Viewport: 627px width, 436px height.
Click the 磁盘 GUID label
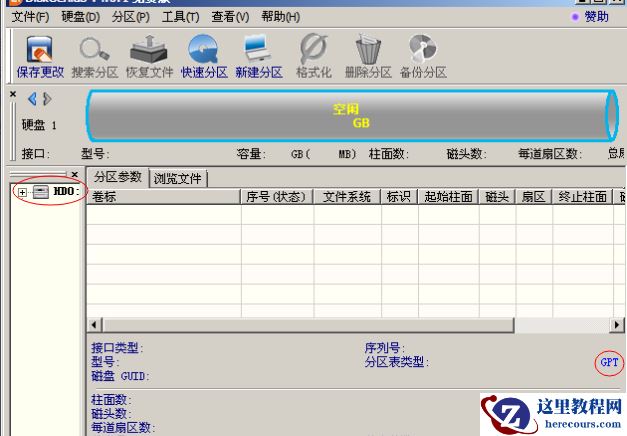click(120, 376)
